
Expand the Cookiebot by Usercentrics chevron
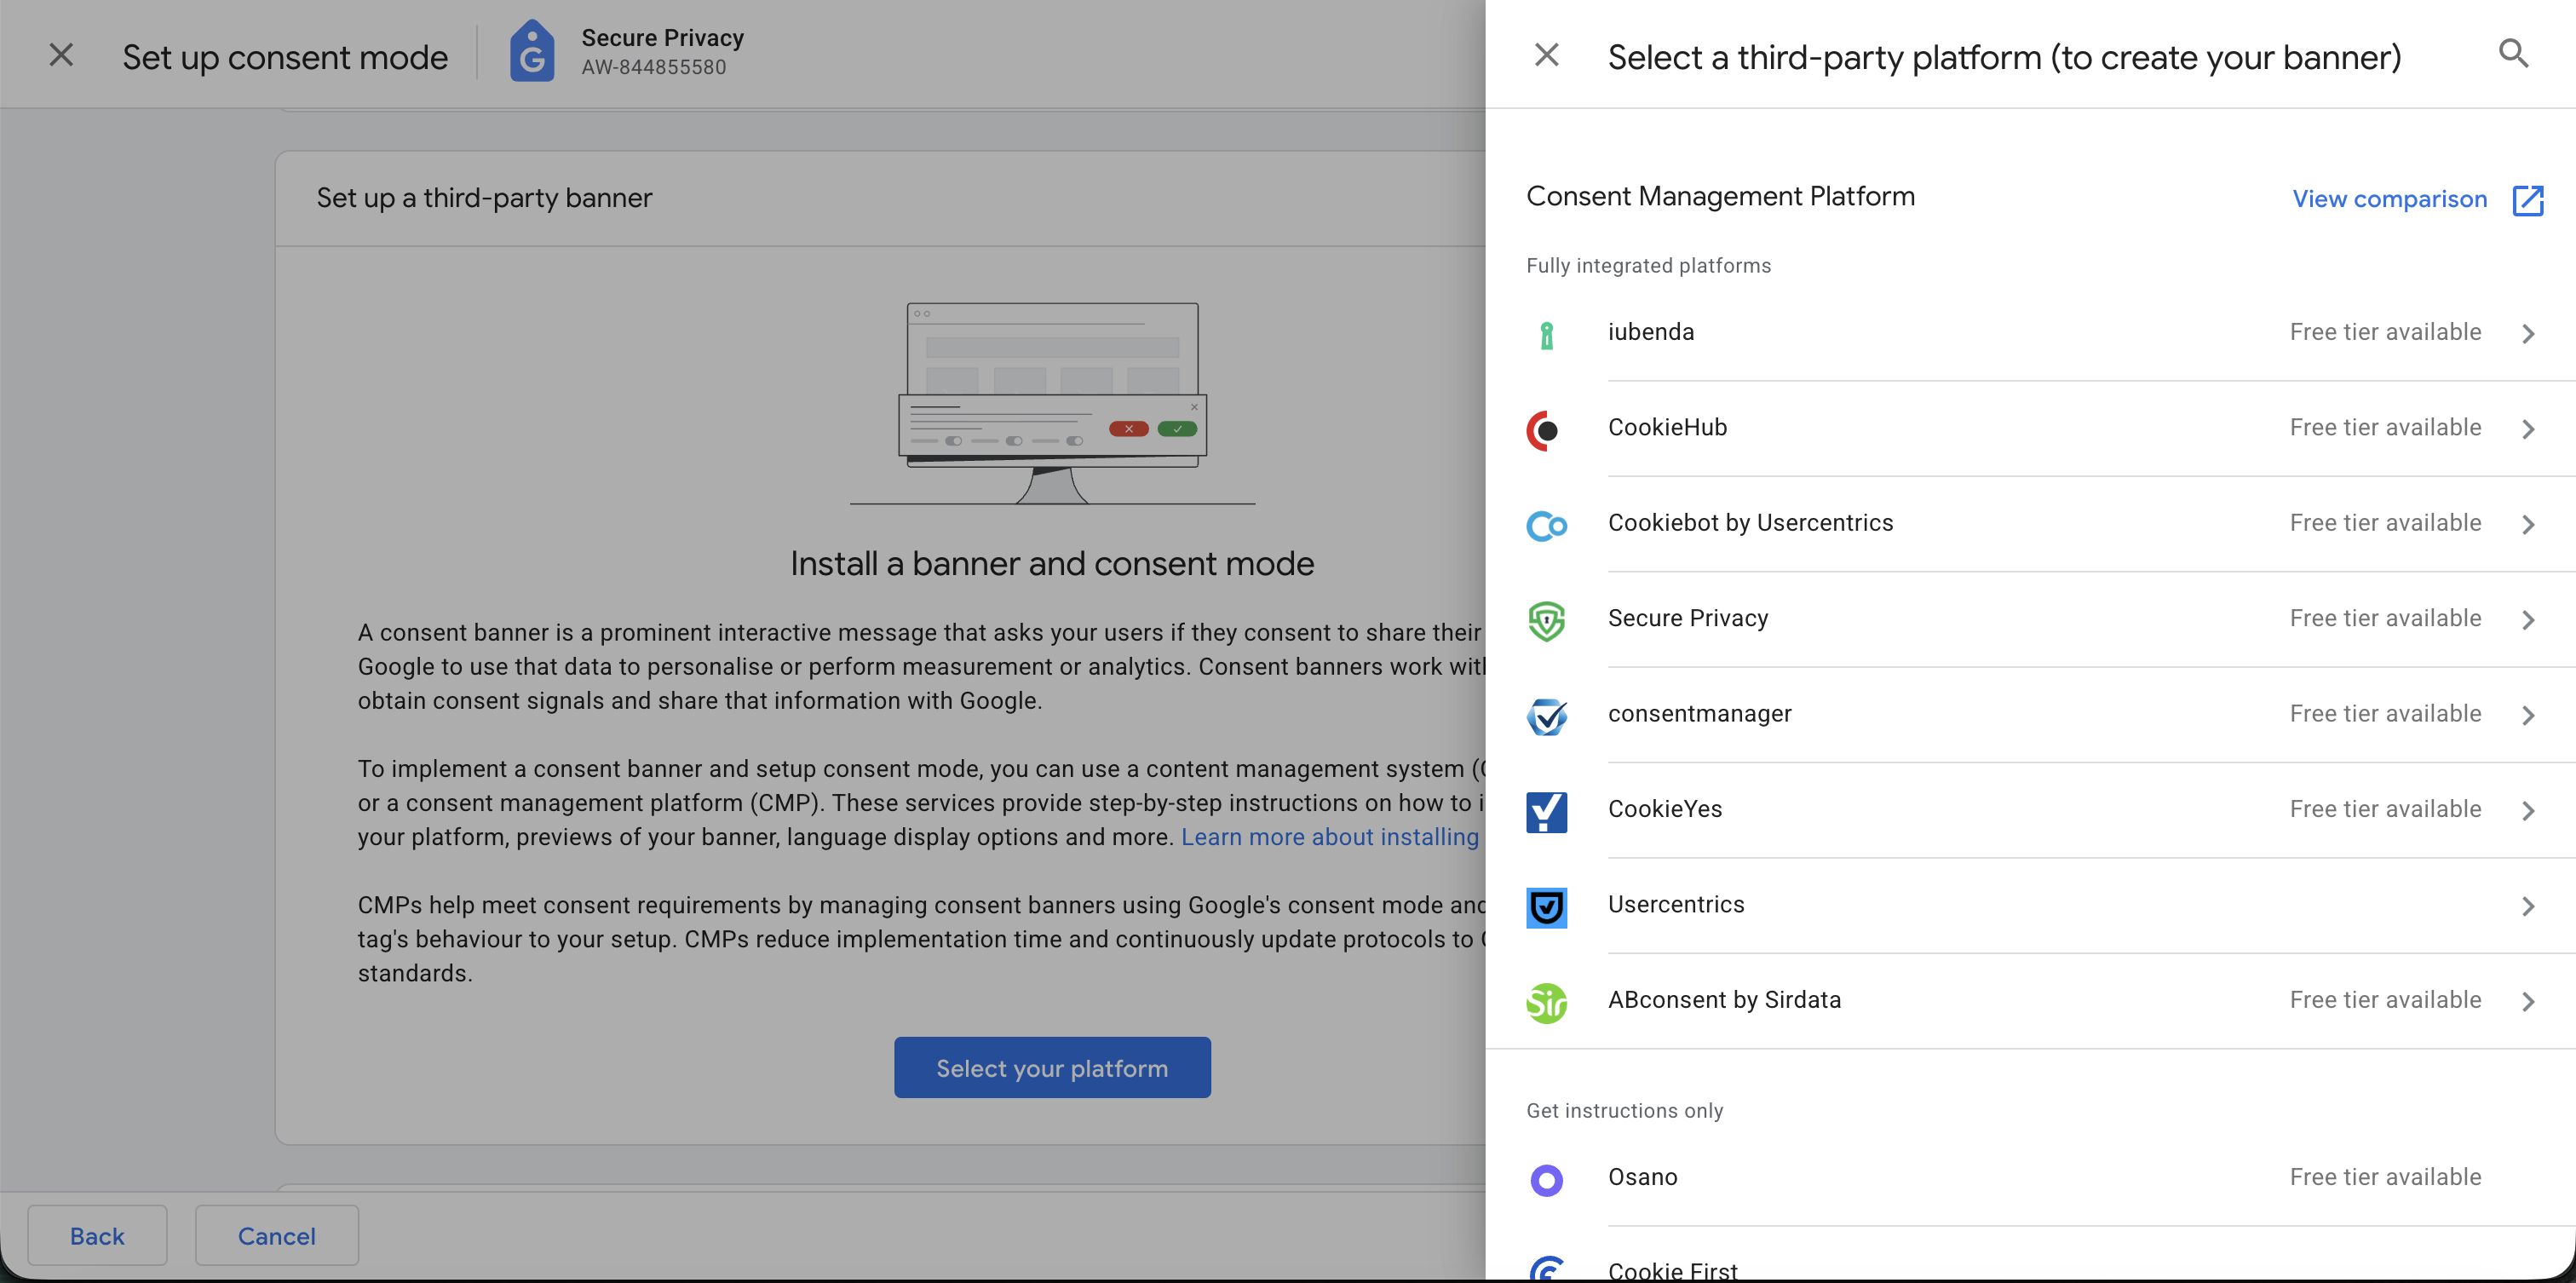(x=2528, y=525)
